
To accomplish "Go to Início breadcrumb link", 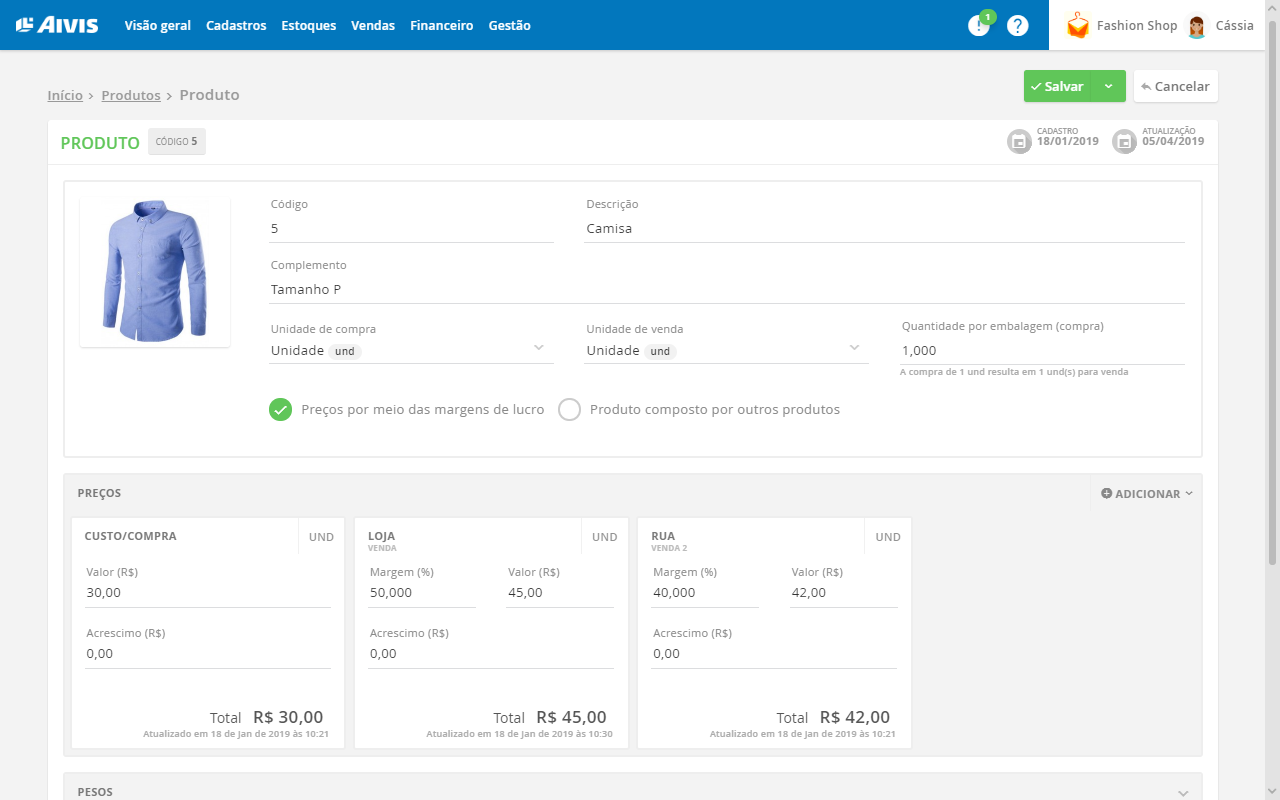I will point(65,95).
